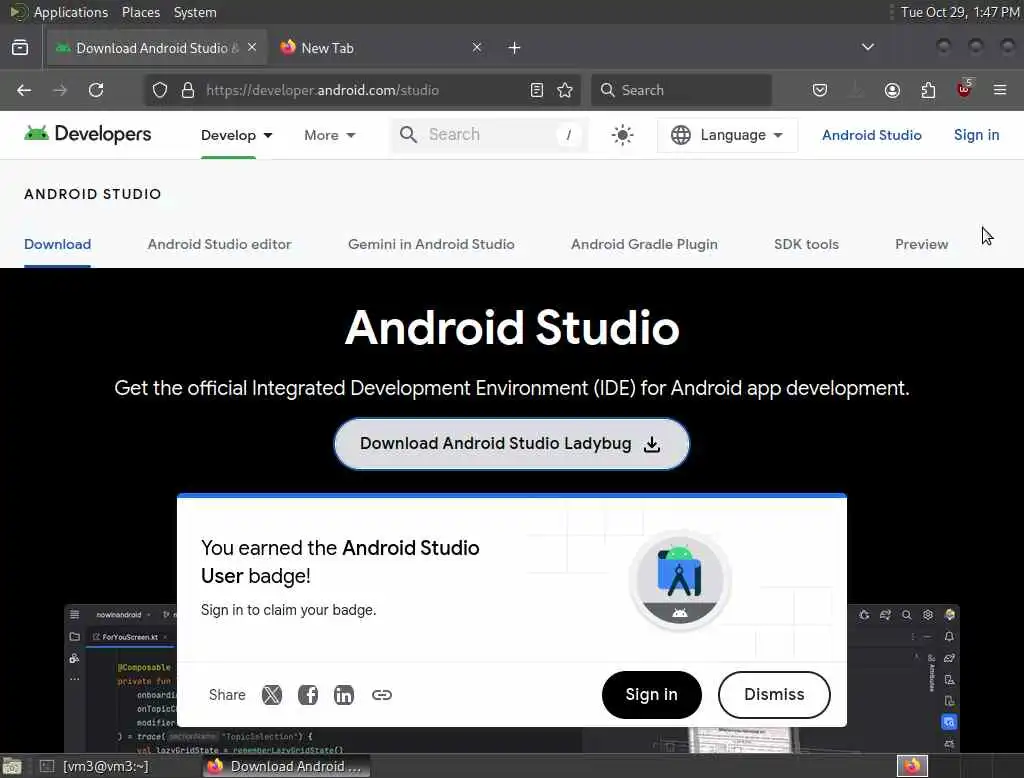This screenshot has height=778, width=1024.
Task: Expand the Develop menu
Action: click(x=236, y=135)
